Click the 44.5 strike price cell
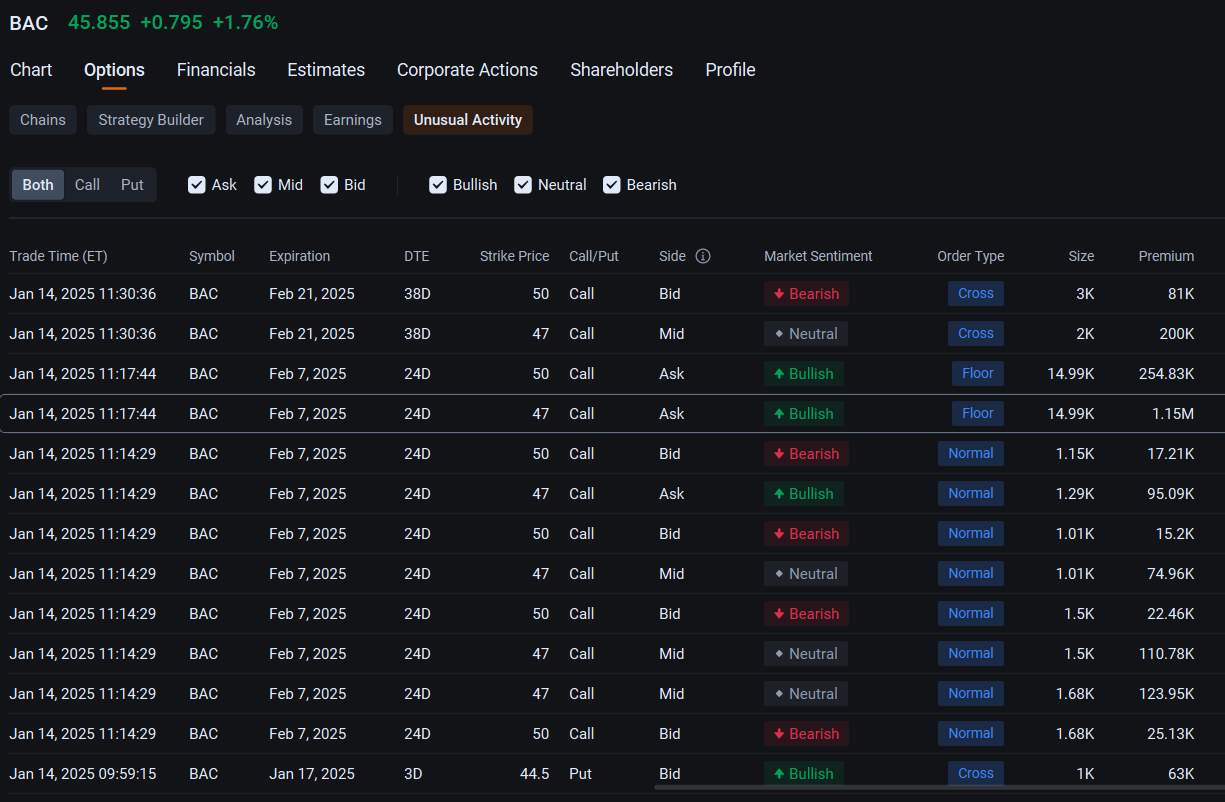Viewport: 1225px width, 802px height. point(533,774)
